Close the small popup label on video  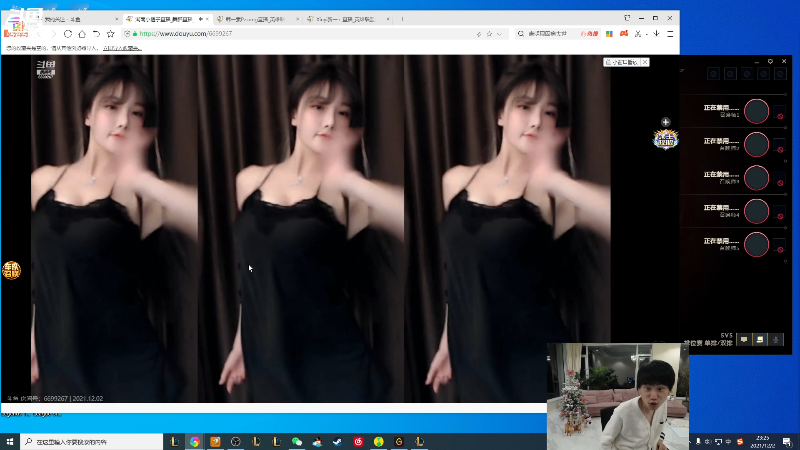click(x=645, y=62)
